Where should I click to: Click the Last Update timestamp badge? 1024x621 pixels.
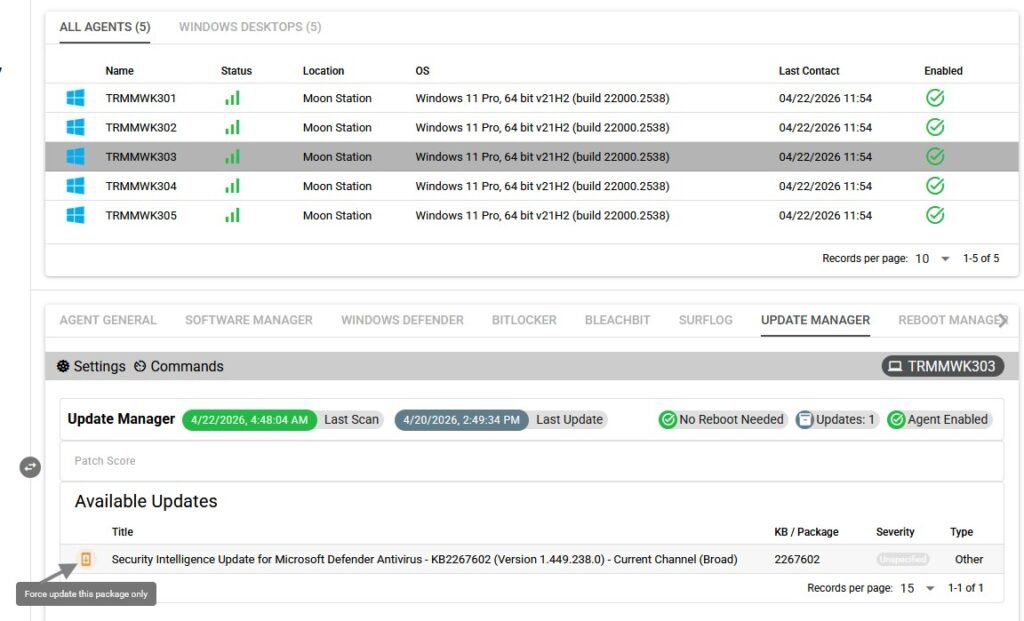tap(462, 420)
